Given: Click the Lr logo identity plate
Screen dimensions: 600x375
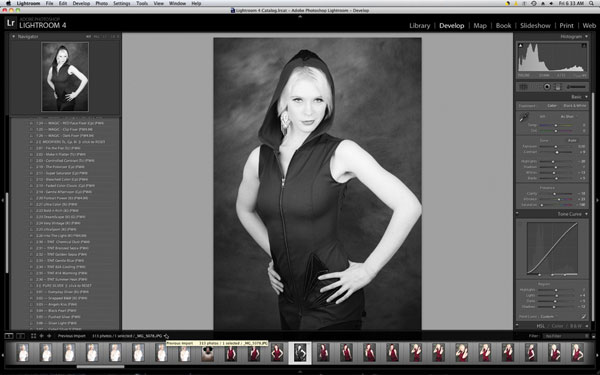Looking at the screenshot, I should coord(11,23).
